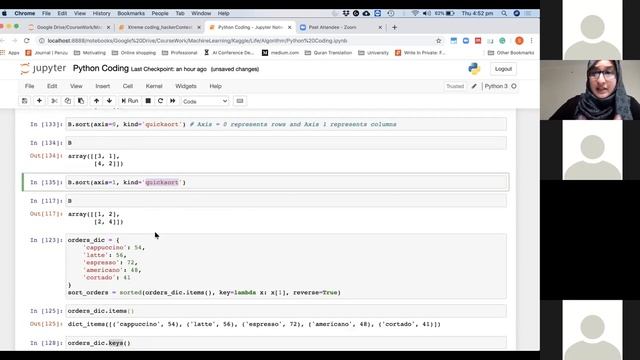Click the Logout button

click(x=503, y=69)
